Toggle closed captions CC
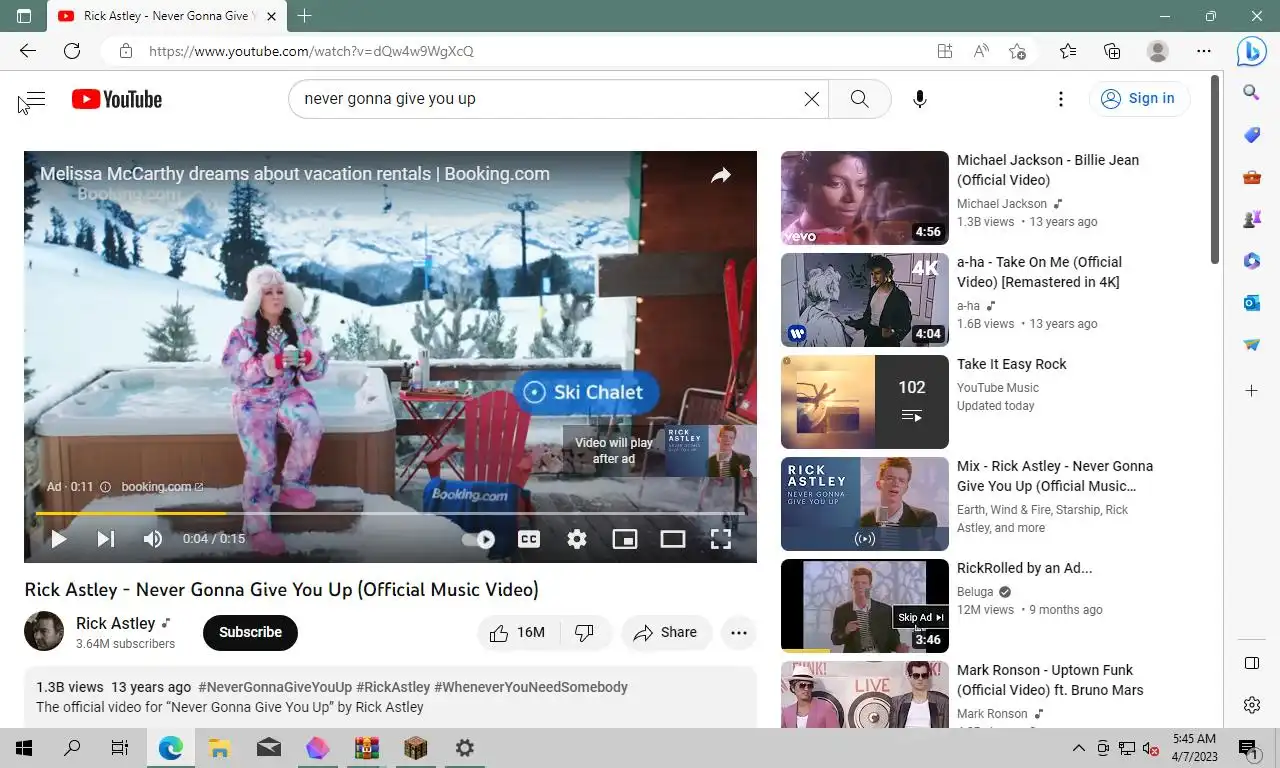This screenshot has width=1280, height=768. 529,539
